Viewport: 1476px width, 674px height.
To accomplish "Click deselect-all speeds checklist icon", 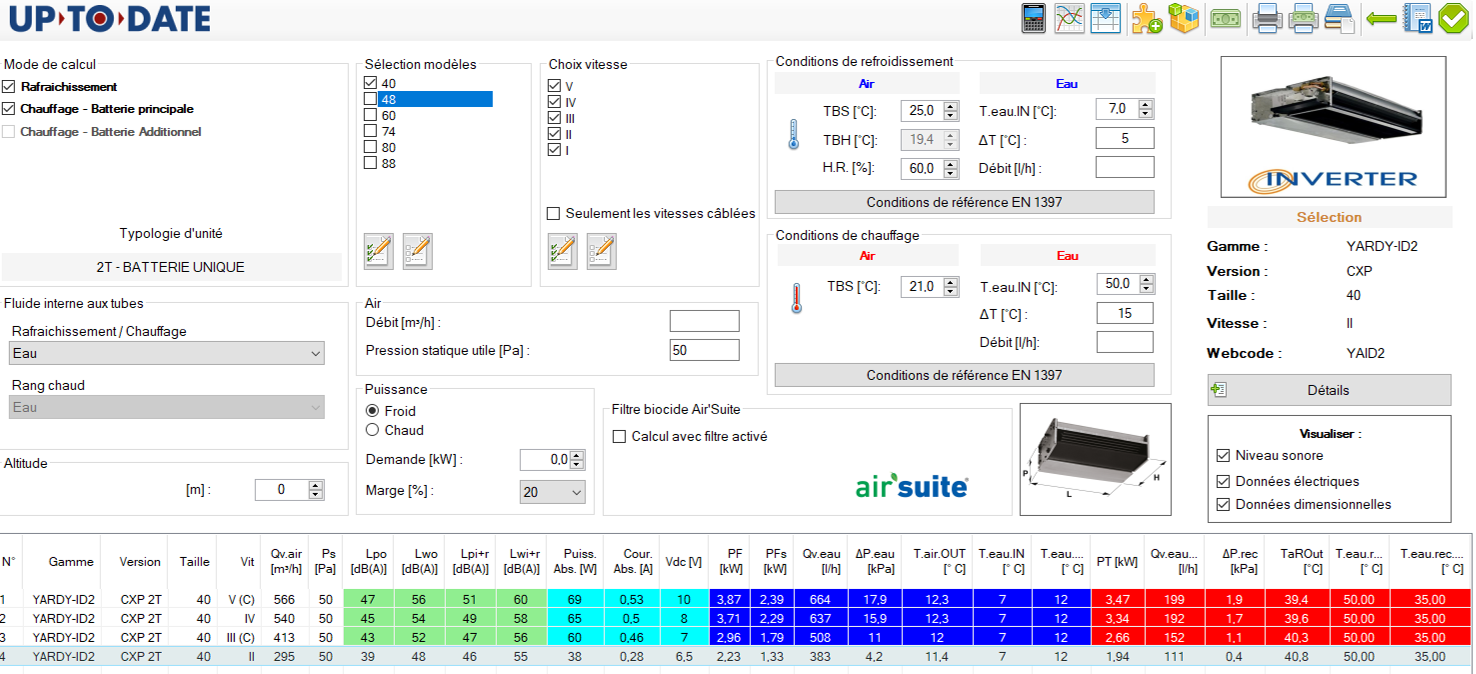I will pyautogui.click(x=601, y=250).
